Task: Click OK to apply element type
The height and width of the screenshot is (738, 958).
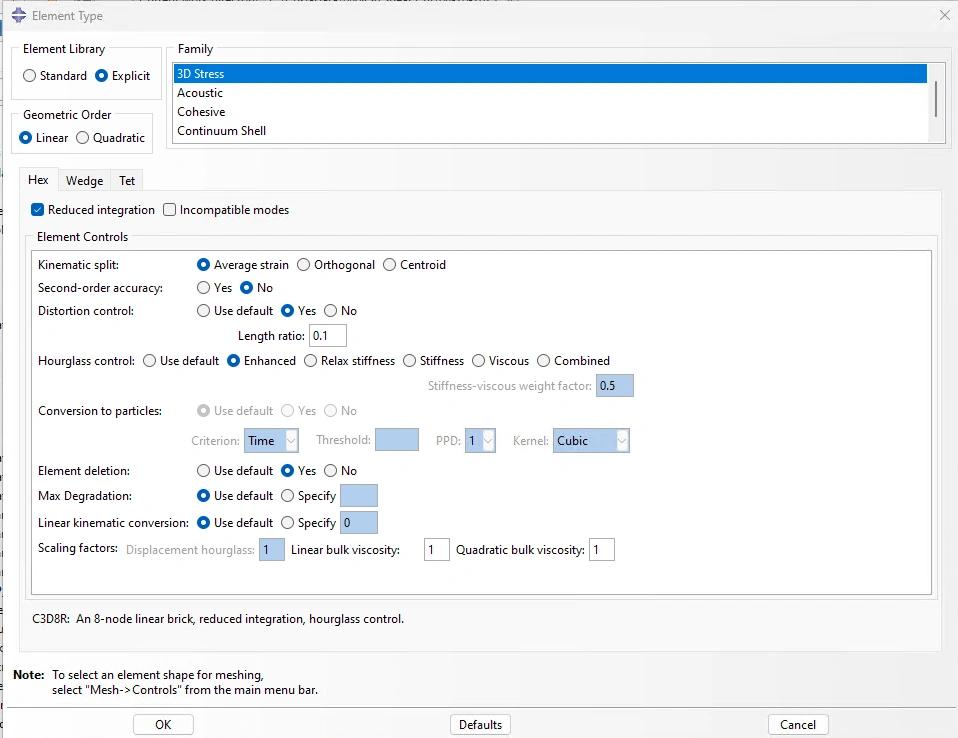Action: click(163, 725)
